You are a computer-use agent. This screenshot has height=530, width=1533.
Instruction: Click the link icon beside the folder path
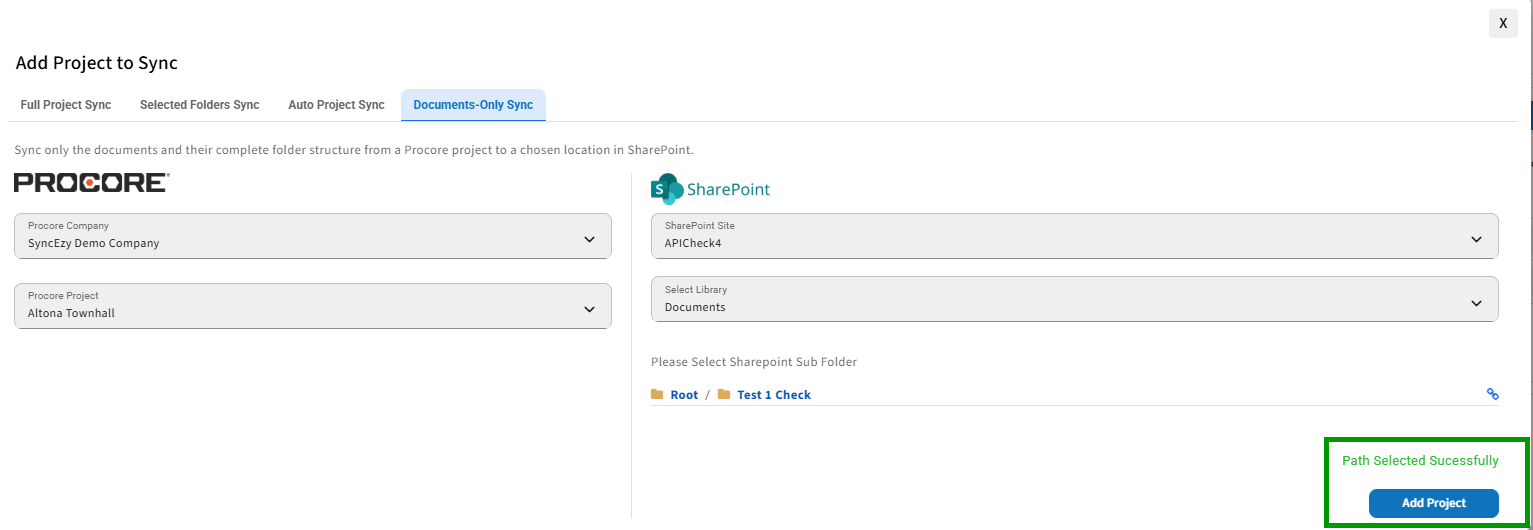click(1493, 395)
